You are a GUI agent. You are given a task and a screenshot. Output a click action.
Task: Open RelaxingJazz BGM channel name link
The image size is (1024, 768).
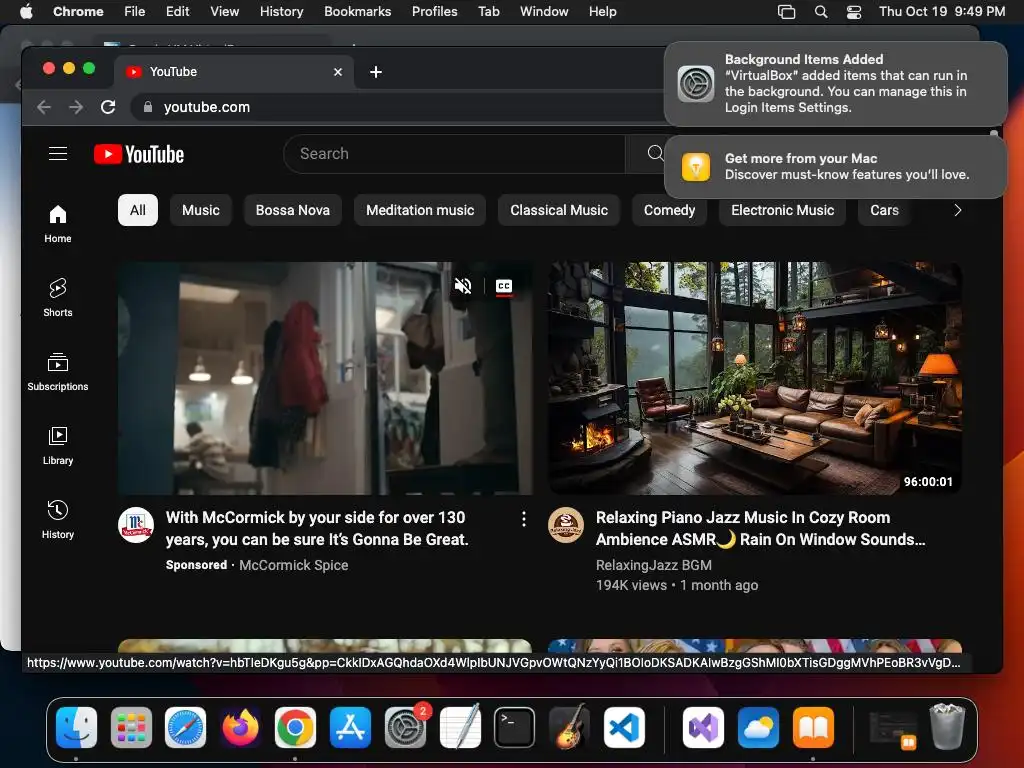[654, 565]
